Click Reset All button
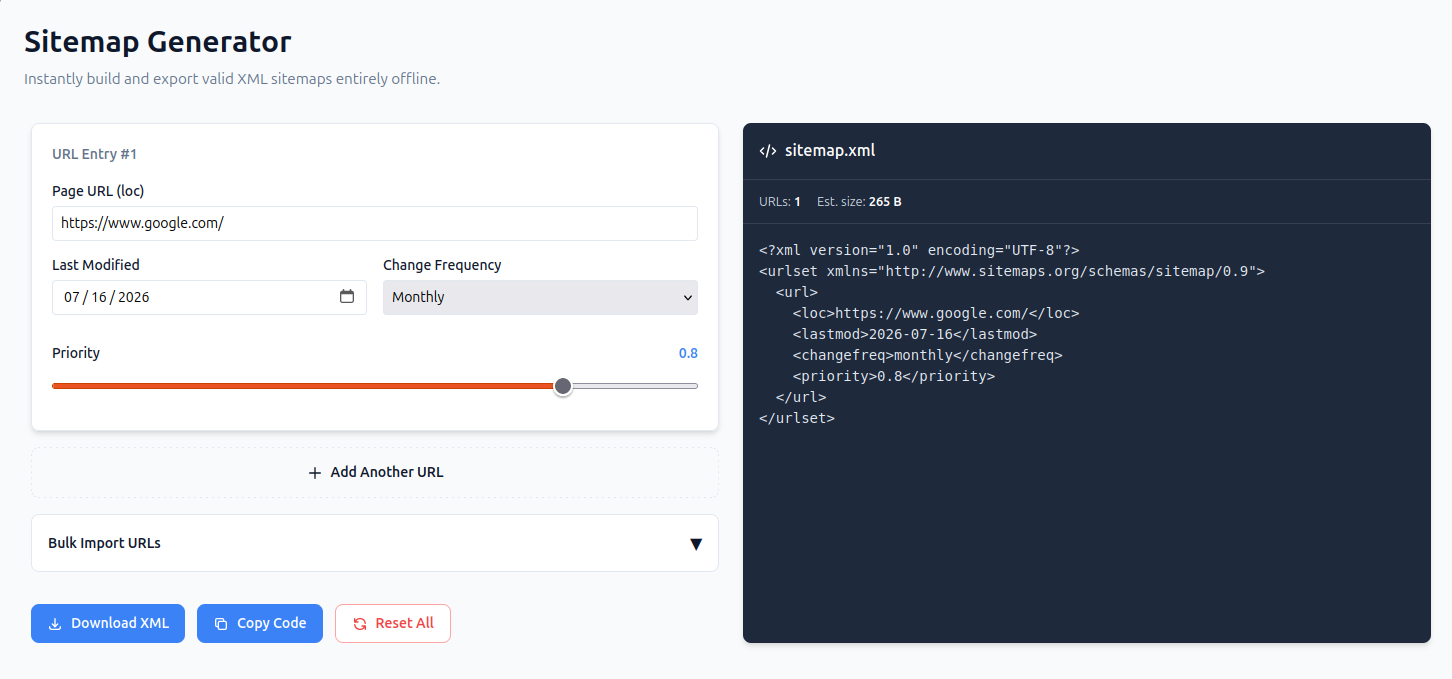Viewport: 1452px width, 679px height. click(x=393, y=623)
